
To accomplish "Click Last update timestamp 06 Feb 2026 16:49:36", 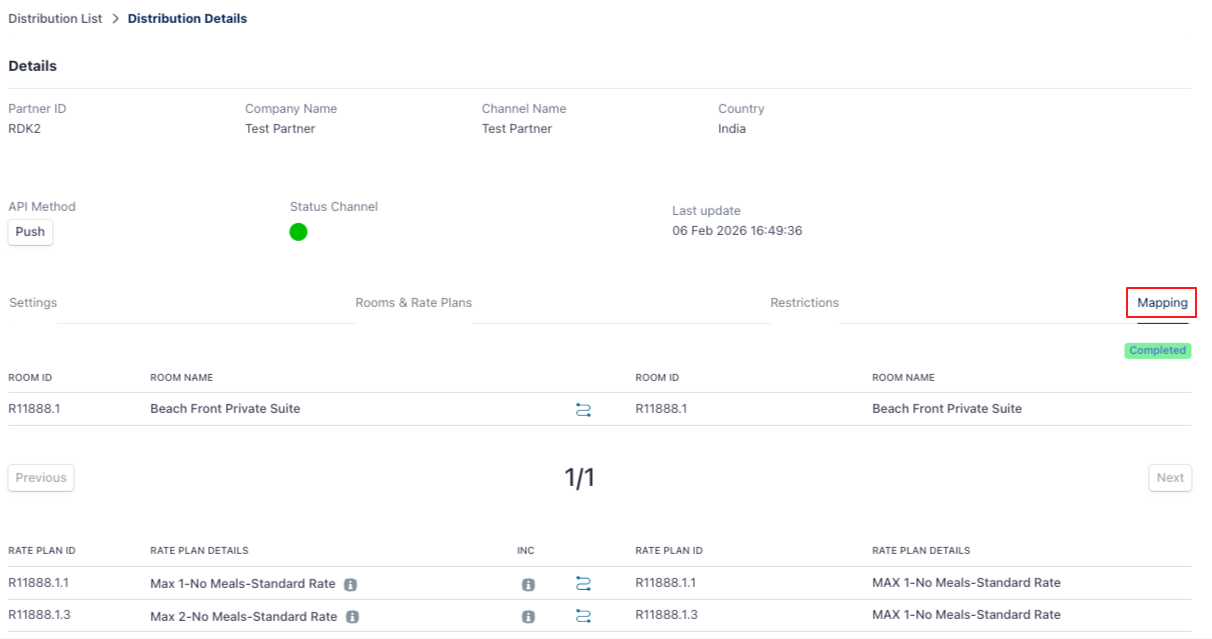I will pos(737,231).
